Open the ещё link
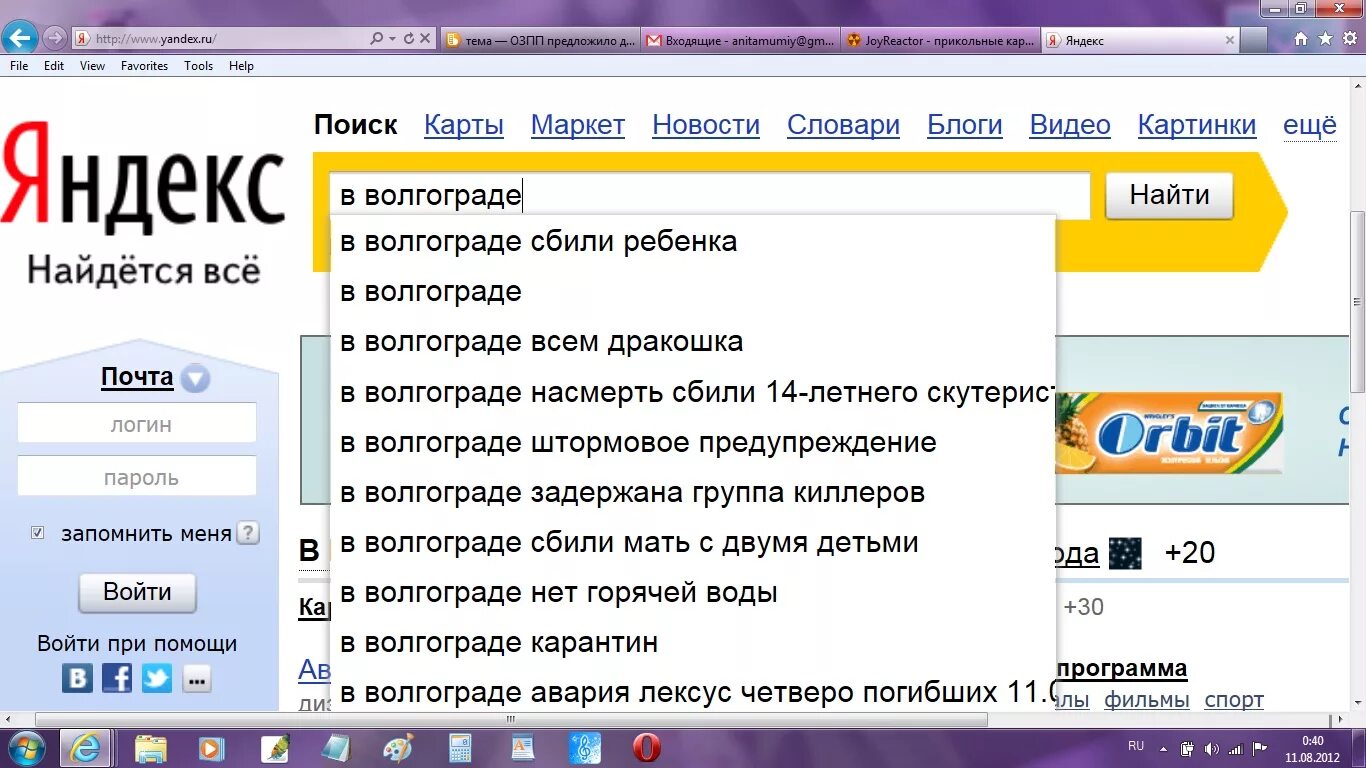The width and height of the screenshot is (1366, 768). point(1310,125)
